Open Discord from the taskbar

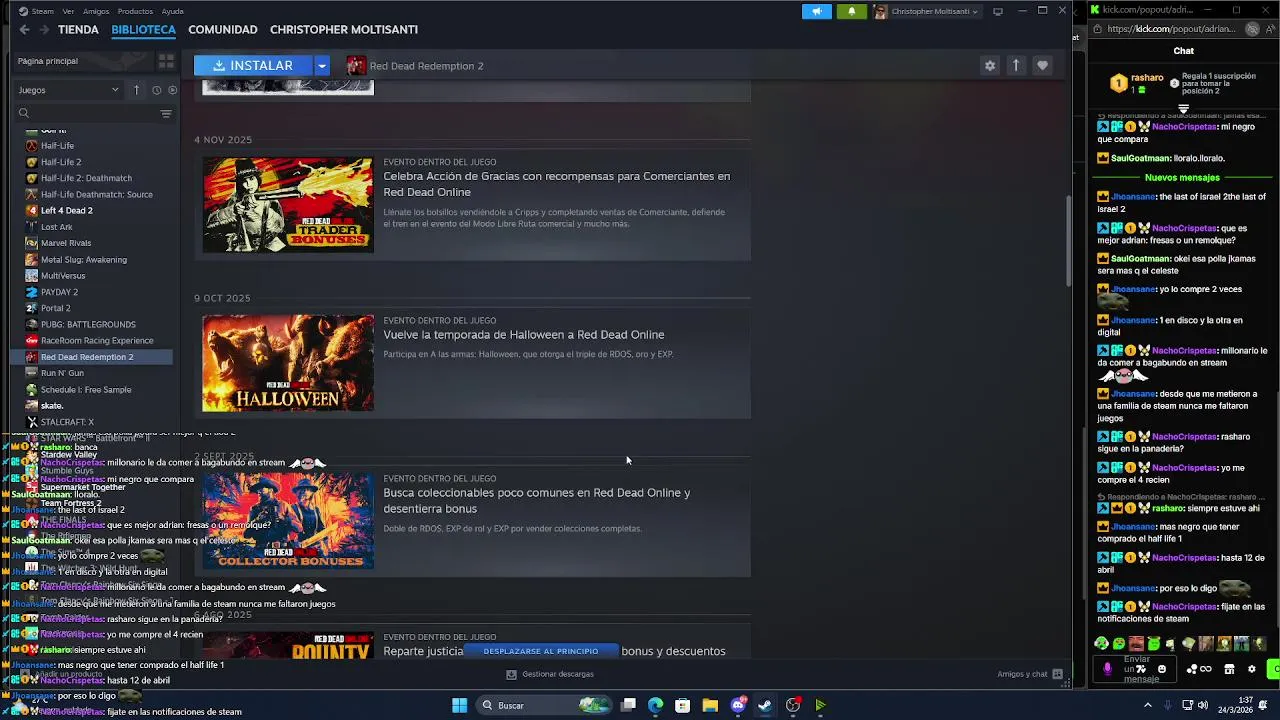[738, 705]
